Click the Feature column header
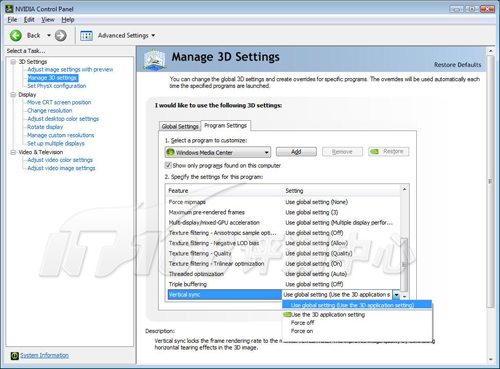Screen dimensions: 500x369 click(224, 191)
